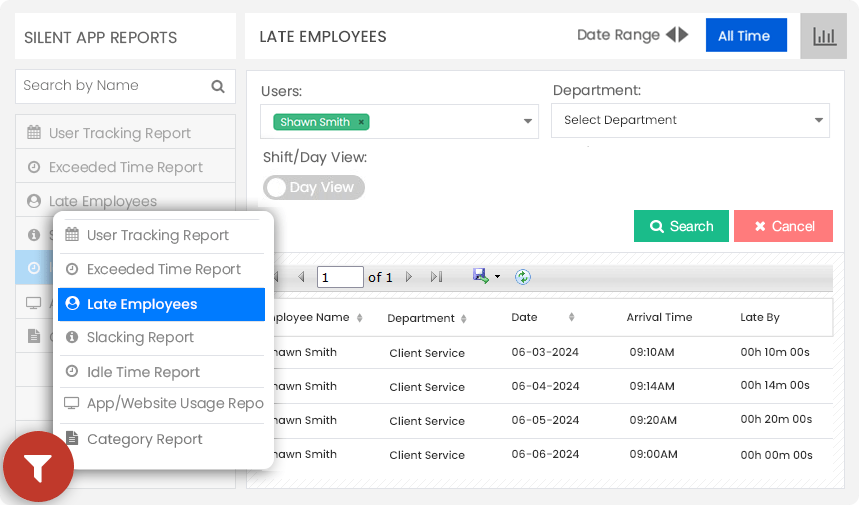The height and width of the screenshot is (505, 859).
Task: Click the refresh report icon in toolbar
Action: coord(523,277)
